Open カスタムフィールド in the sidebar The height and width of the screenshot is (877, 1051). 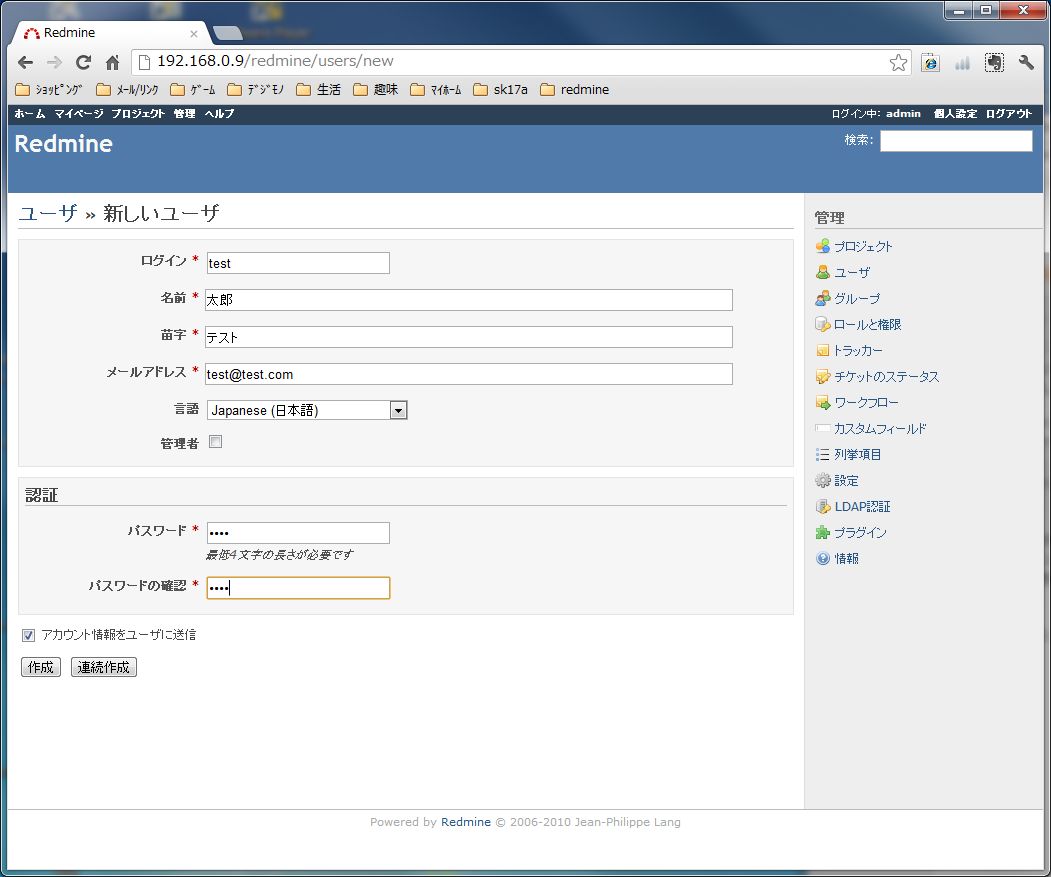[x=879, y=428]
